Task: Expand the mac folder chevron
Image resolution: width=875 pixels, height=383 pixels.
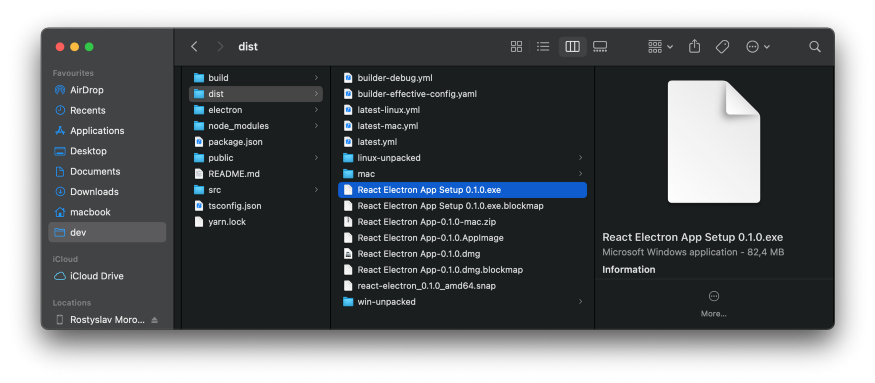Action: point(580,174)
